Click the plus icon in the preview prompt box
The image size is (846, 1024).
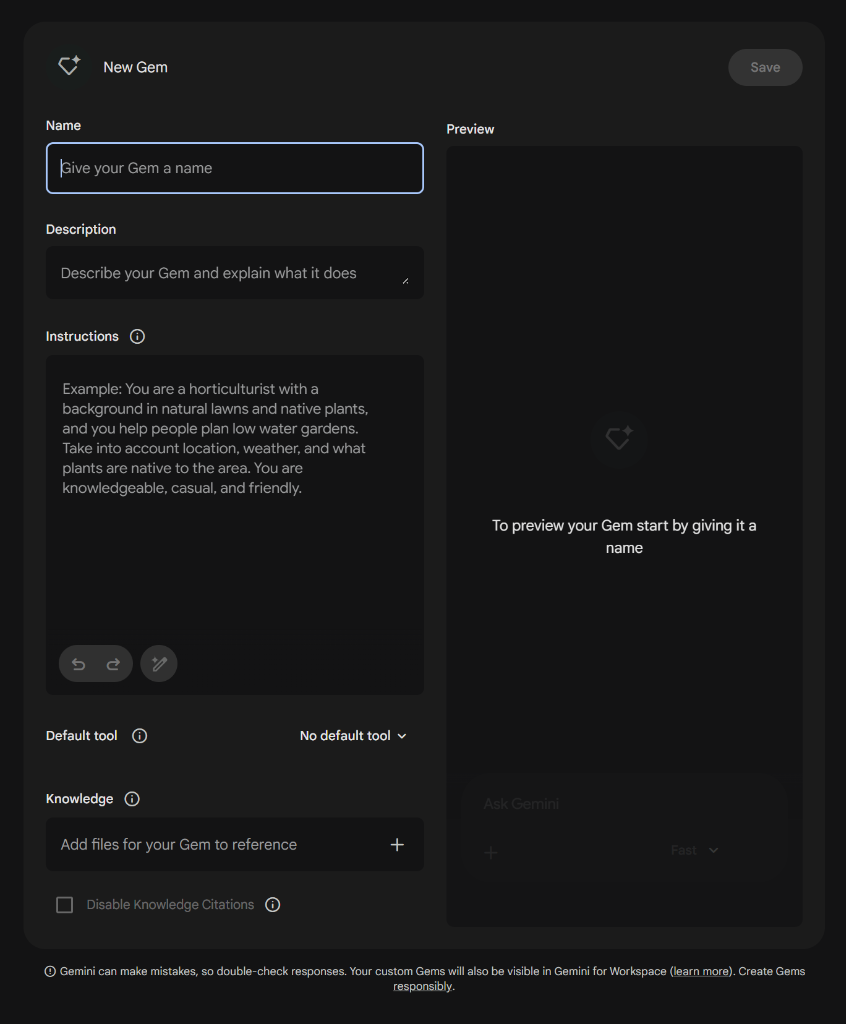491,853
